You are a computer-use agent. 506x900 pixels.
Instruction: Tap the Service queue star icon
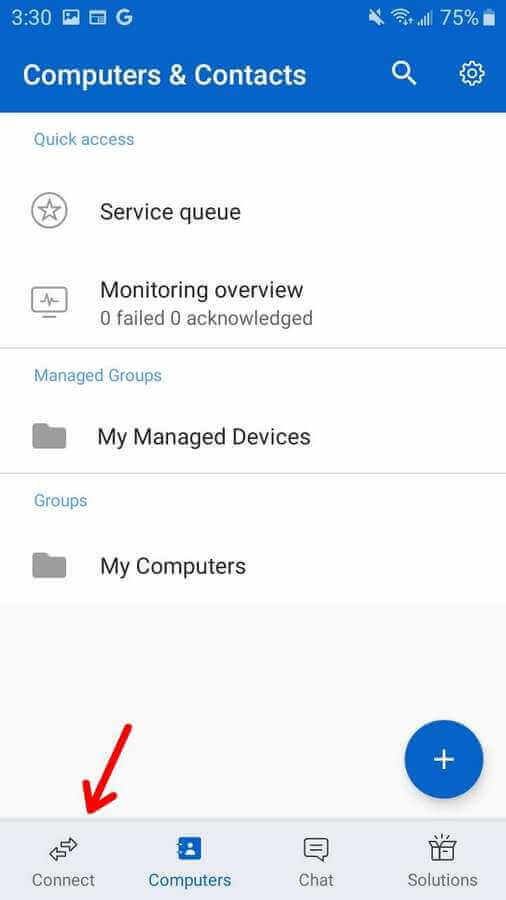click(x=49, y=211)
